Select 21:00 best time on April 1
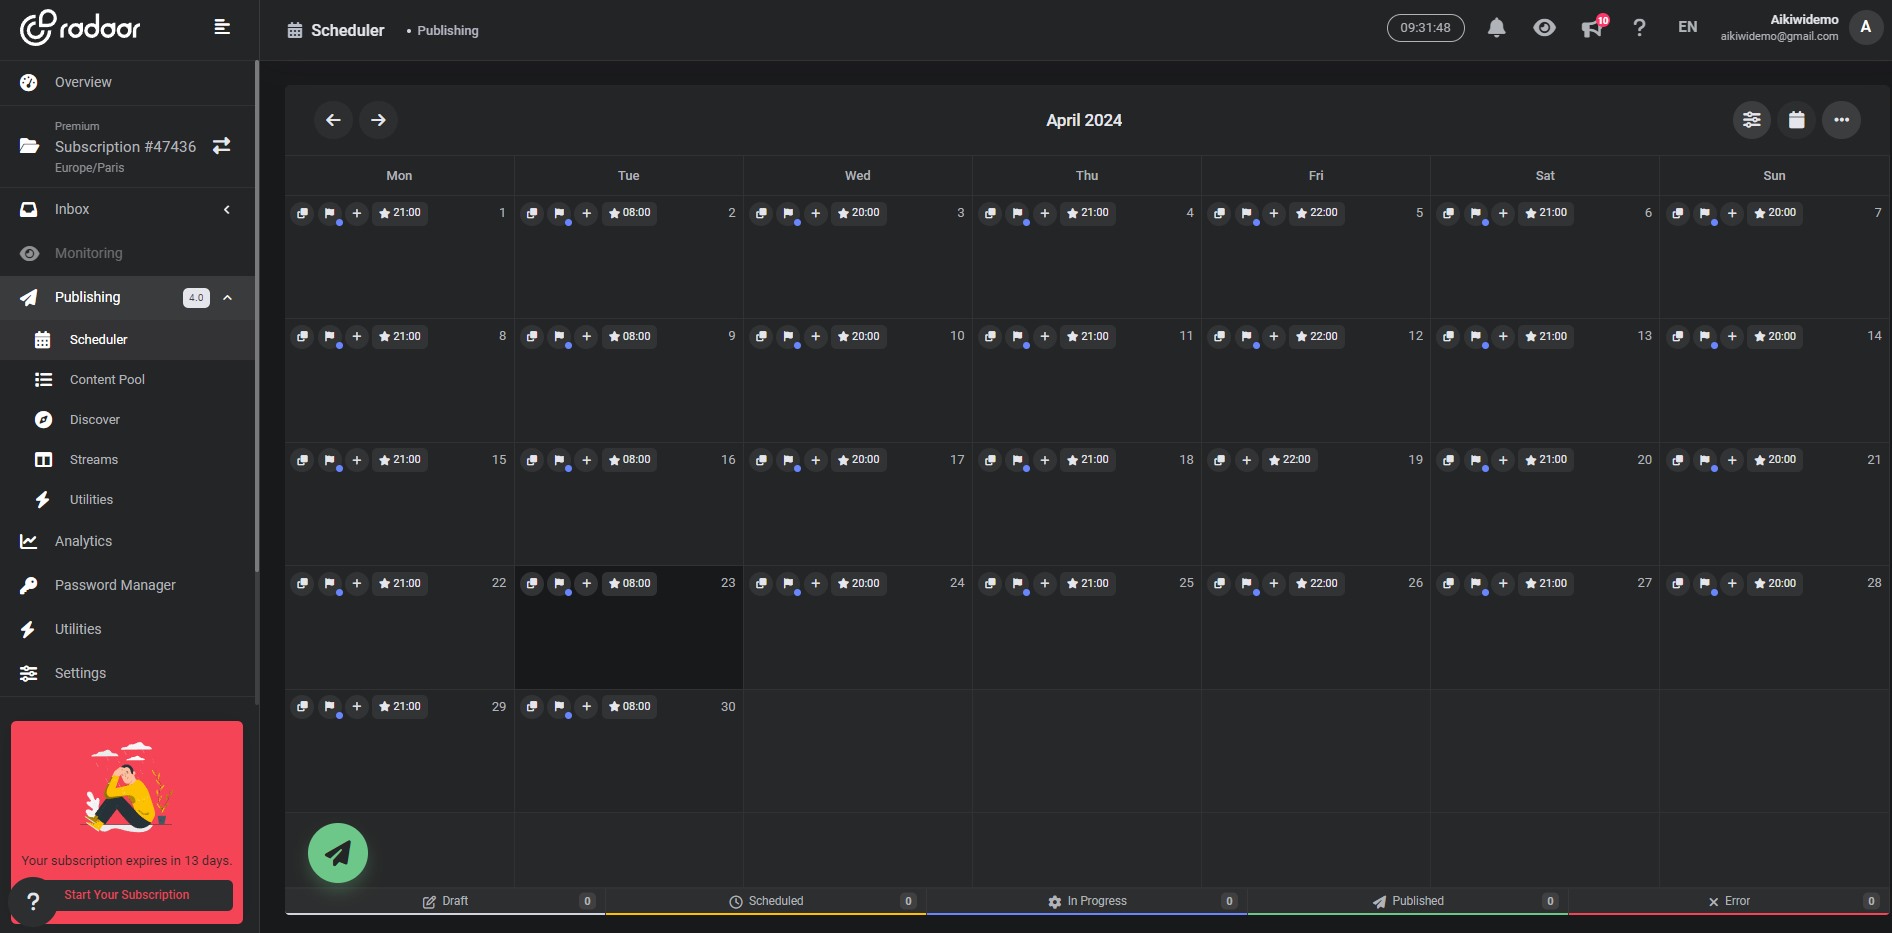 [400, 213]
